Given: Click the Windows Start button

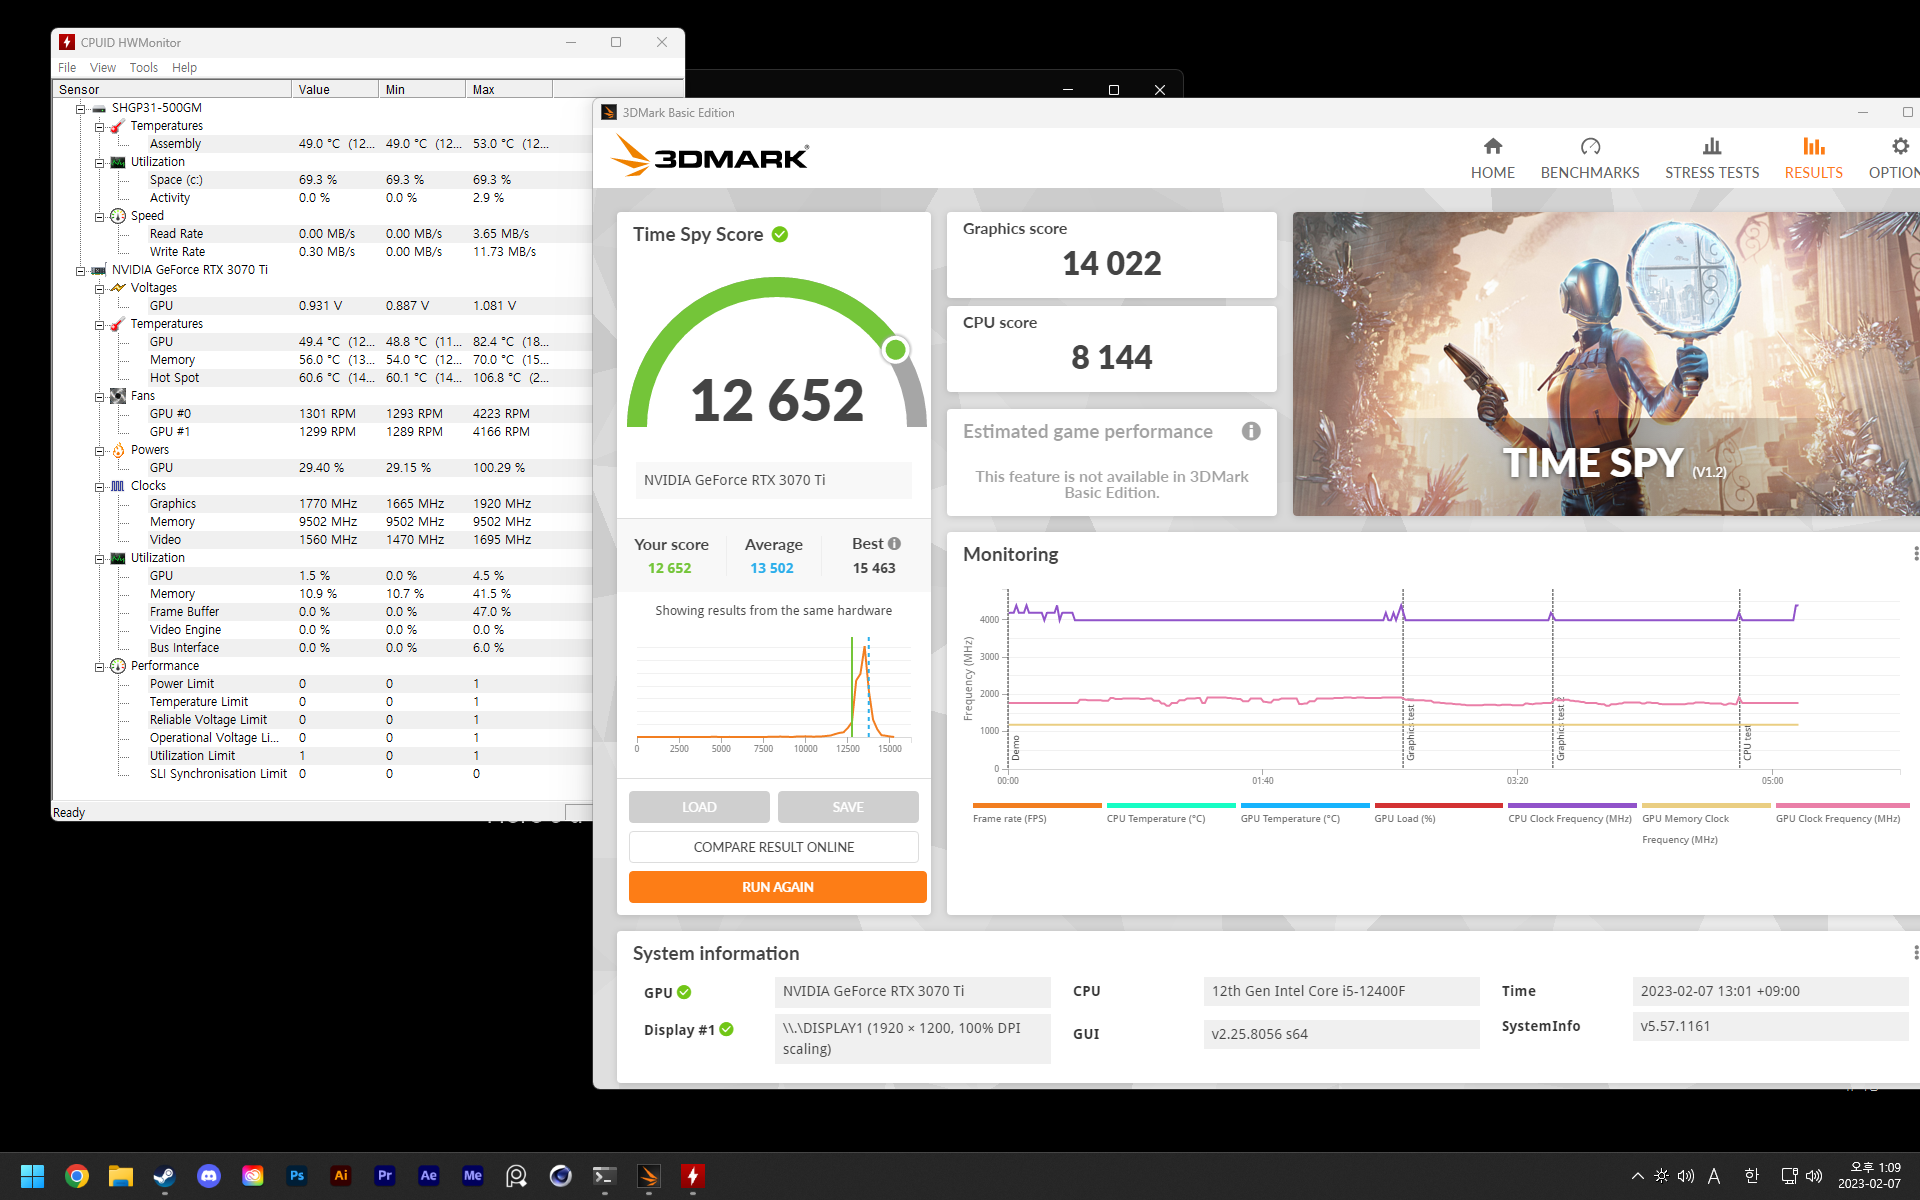Looking at the screenshot, I should point(33,1176).
